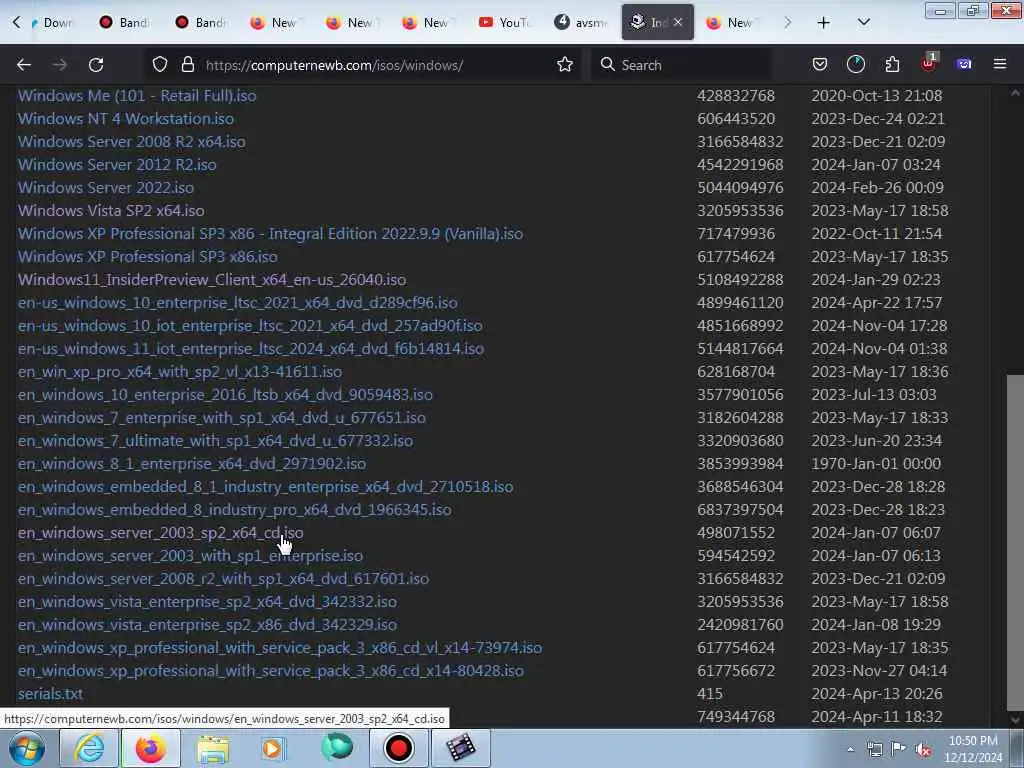Download windows_11_iot_enterprise_ltsc_2024 iso
This screenshot has width=1024, height=768.
(x=251, y=349)
